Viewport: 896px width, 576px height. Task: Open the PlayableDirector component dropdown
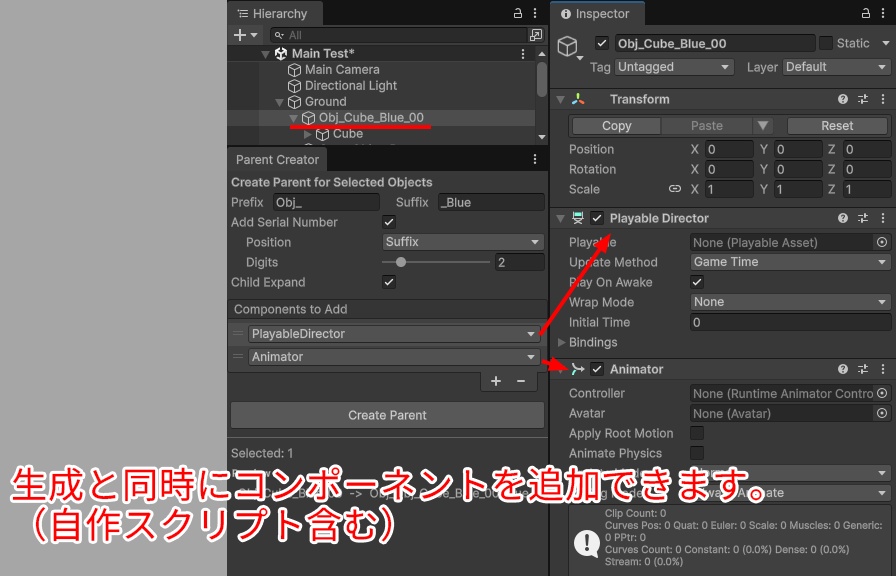(x=394, y=334)
